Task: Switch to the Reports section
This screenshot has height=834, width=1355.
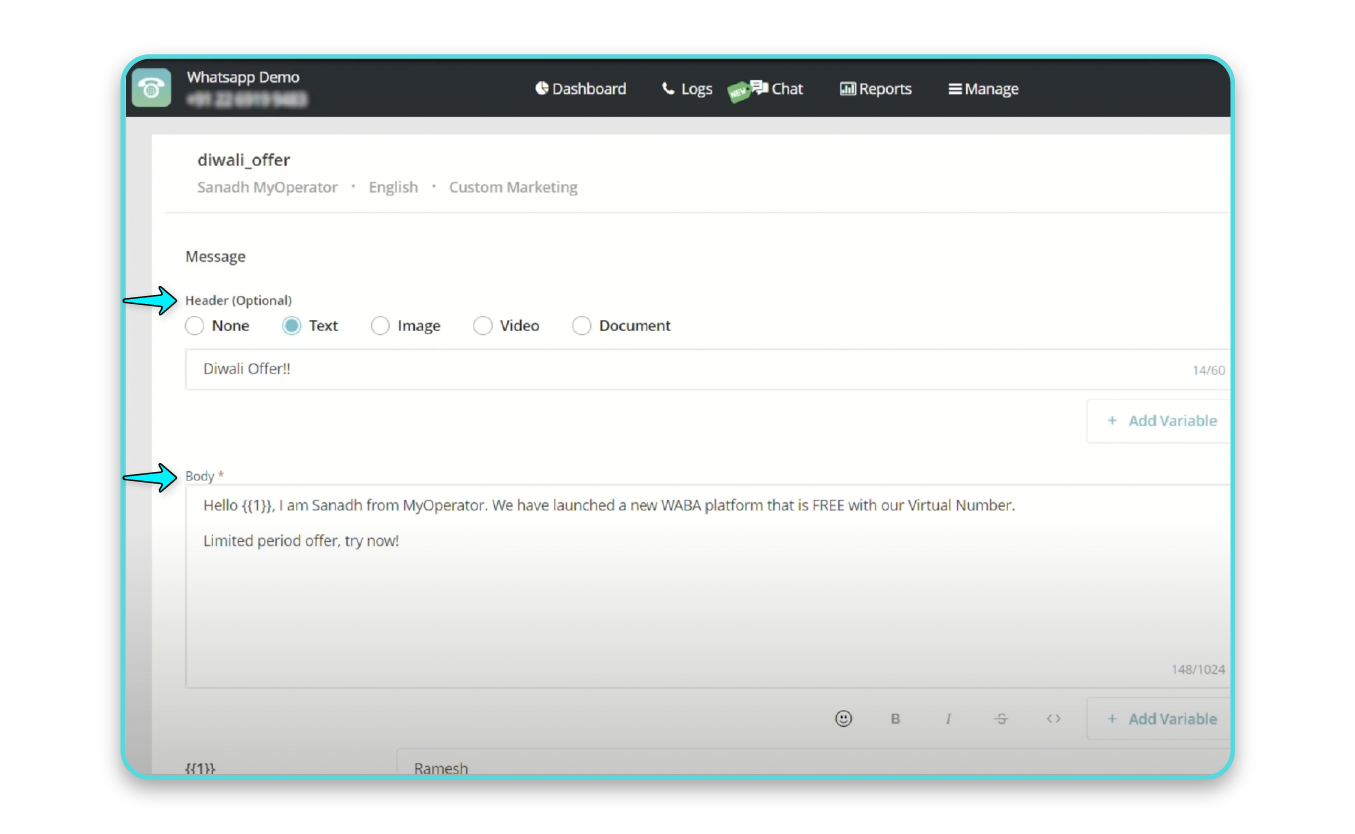Action: click(x=884, y=88)
